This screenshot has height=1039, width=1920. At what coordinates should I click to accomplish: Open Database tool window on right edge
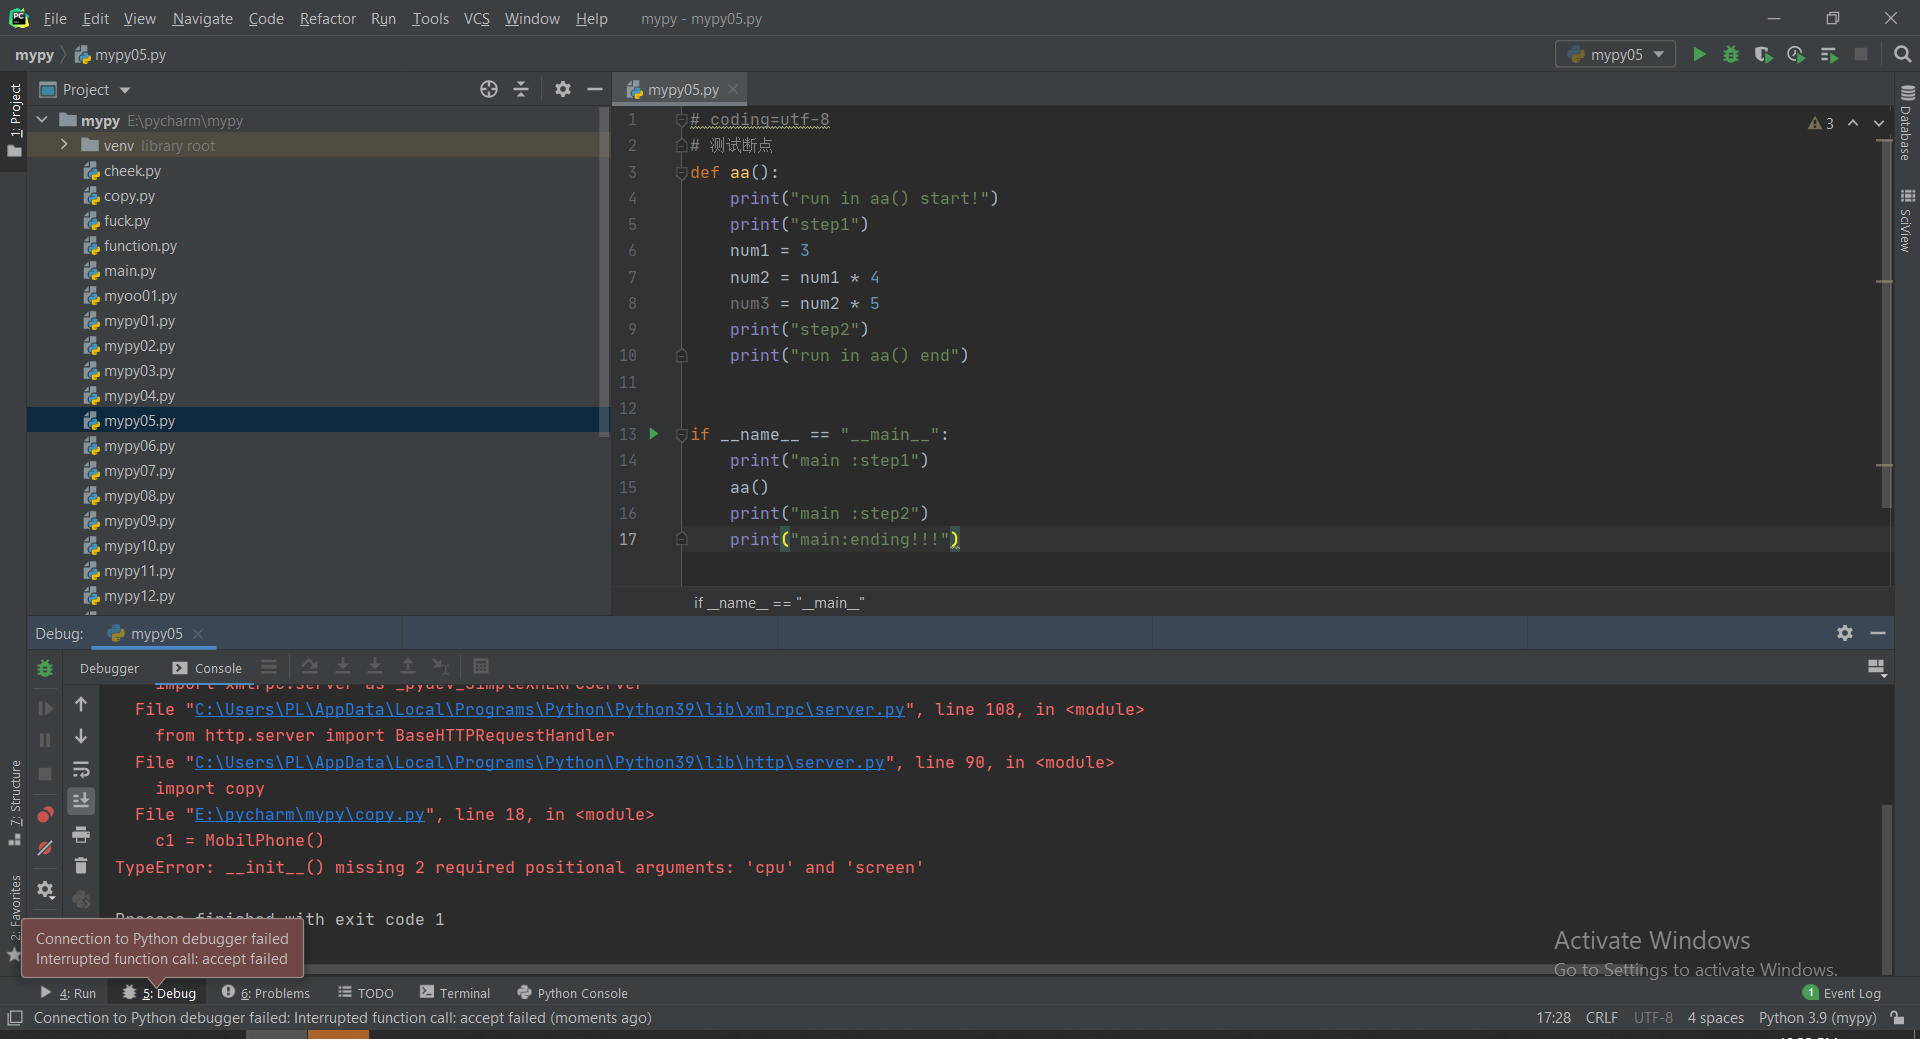pyautogui.click(x=1907, y=122)
